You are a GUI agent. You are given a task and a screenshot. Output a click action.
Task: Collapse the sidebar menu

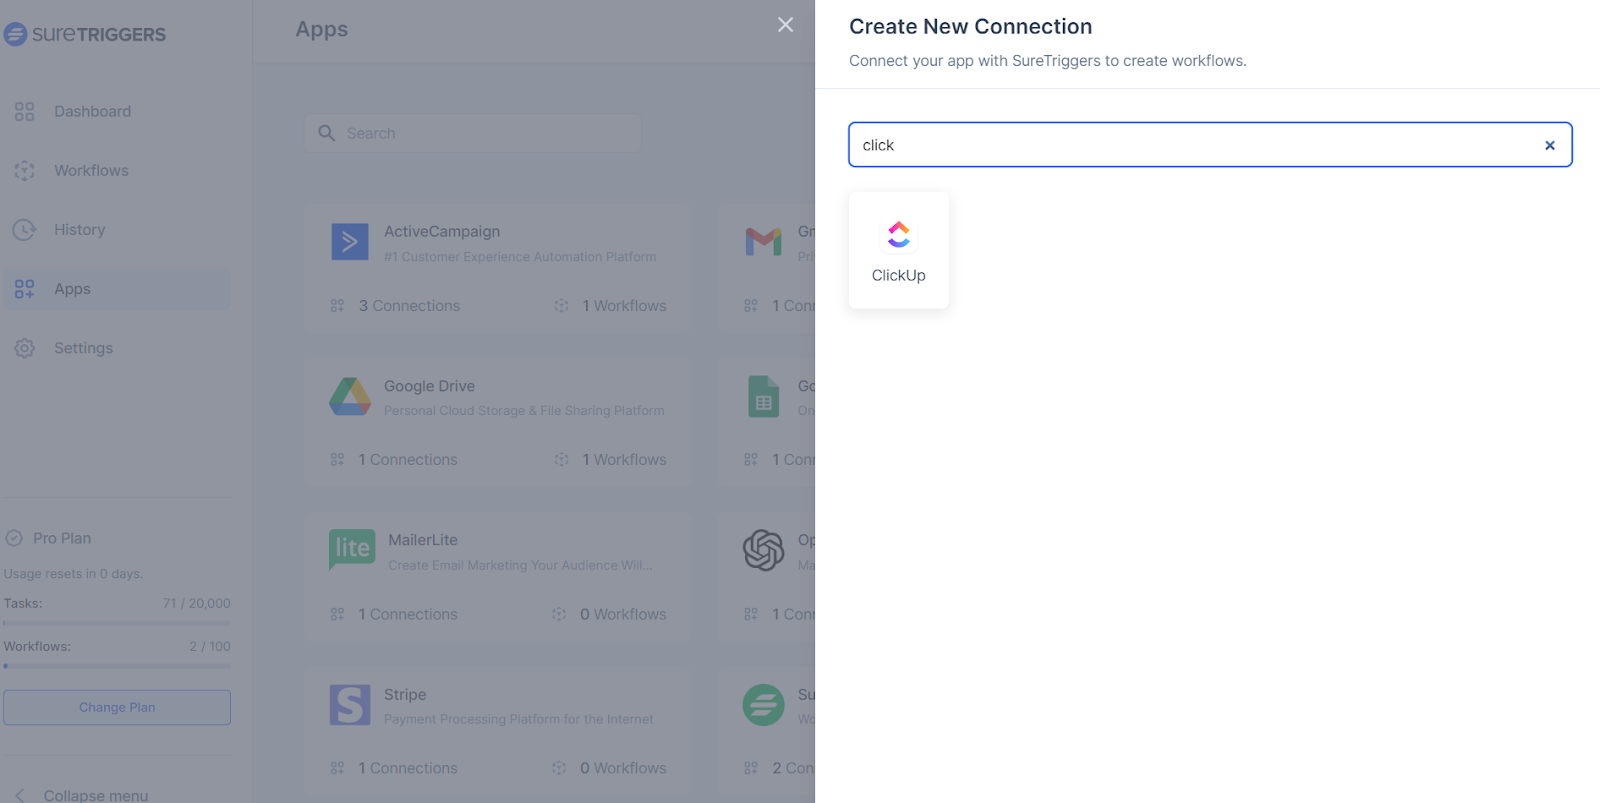click(x=82, y=795)
